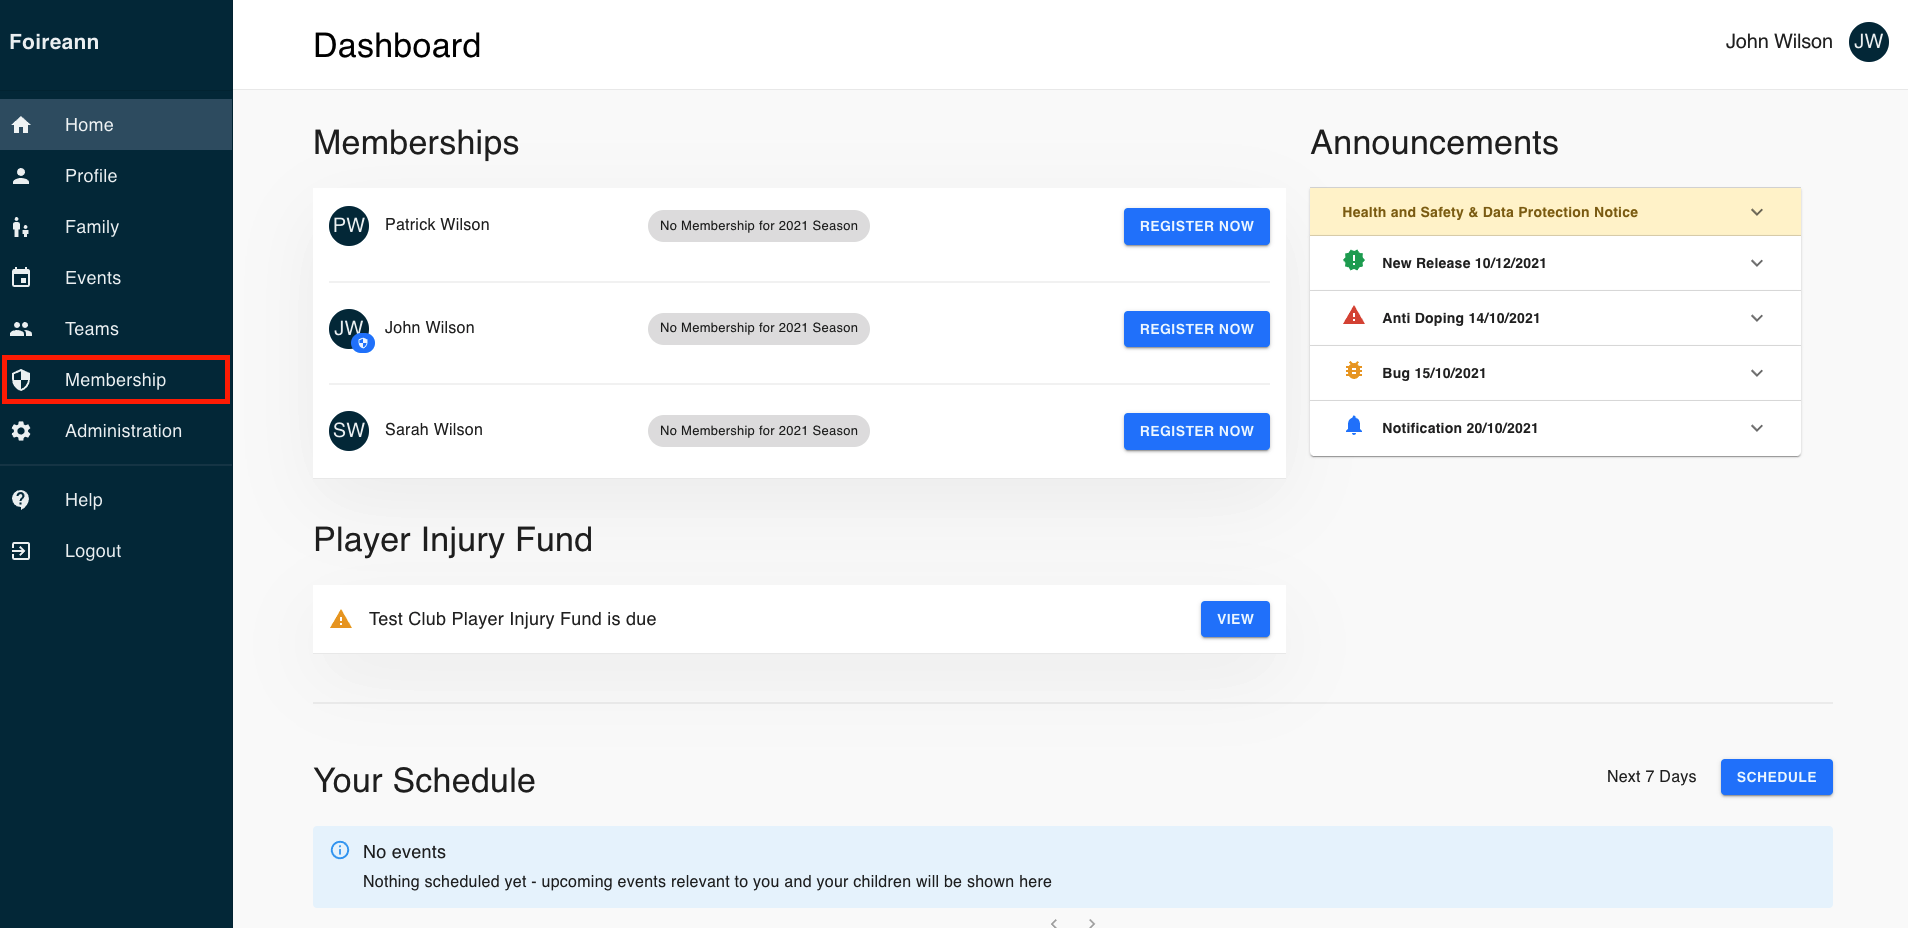
Task: Click View for the Player Injury Fund
Action: click(1235, 619)
